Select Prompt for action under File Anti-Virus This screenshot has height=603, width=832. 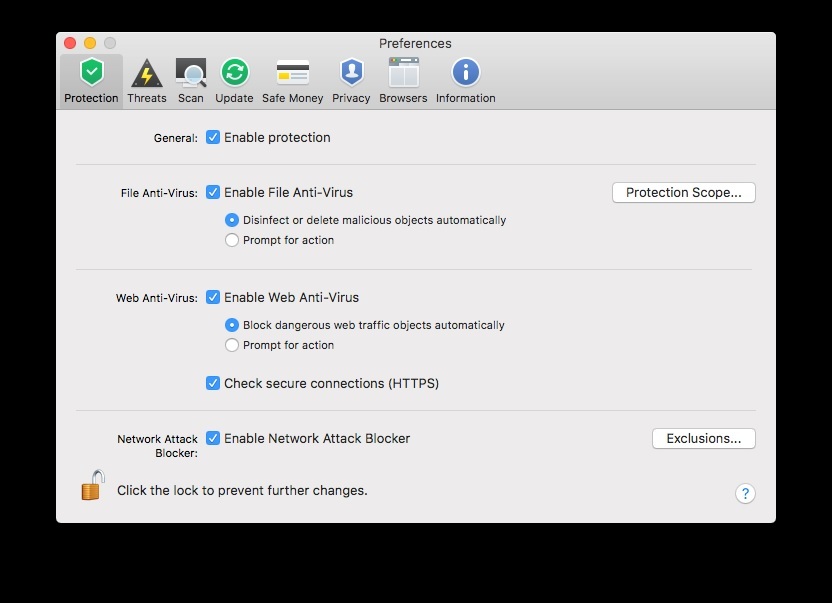pyautogui.click(x=232, y=240)
